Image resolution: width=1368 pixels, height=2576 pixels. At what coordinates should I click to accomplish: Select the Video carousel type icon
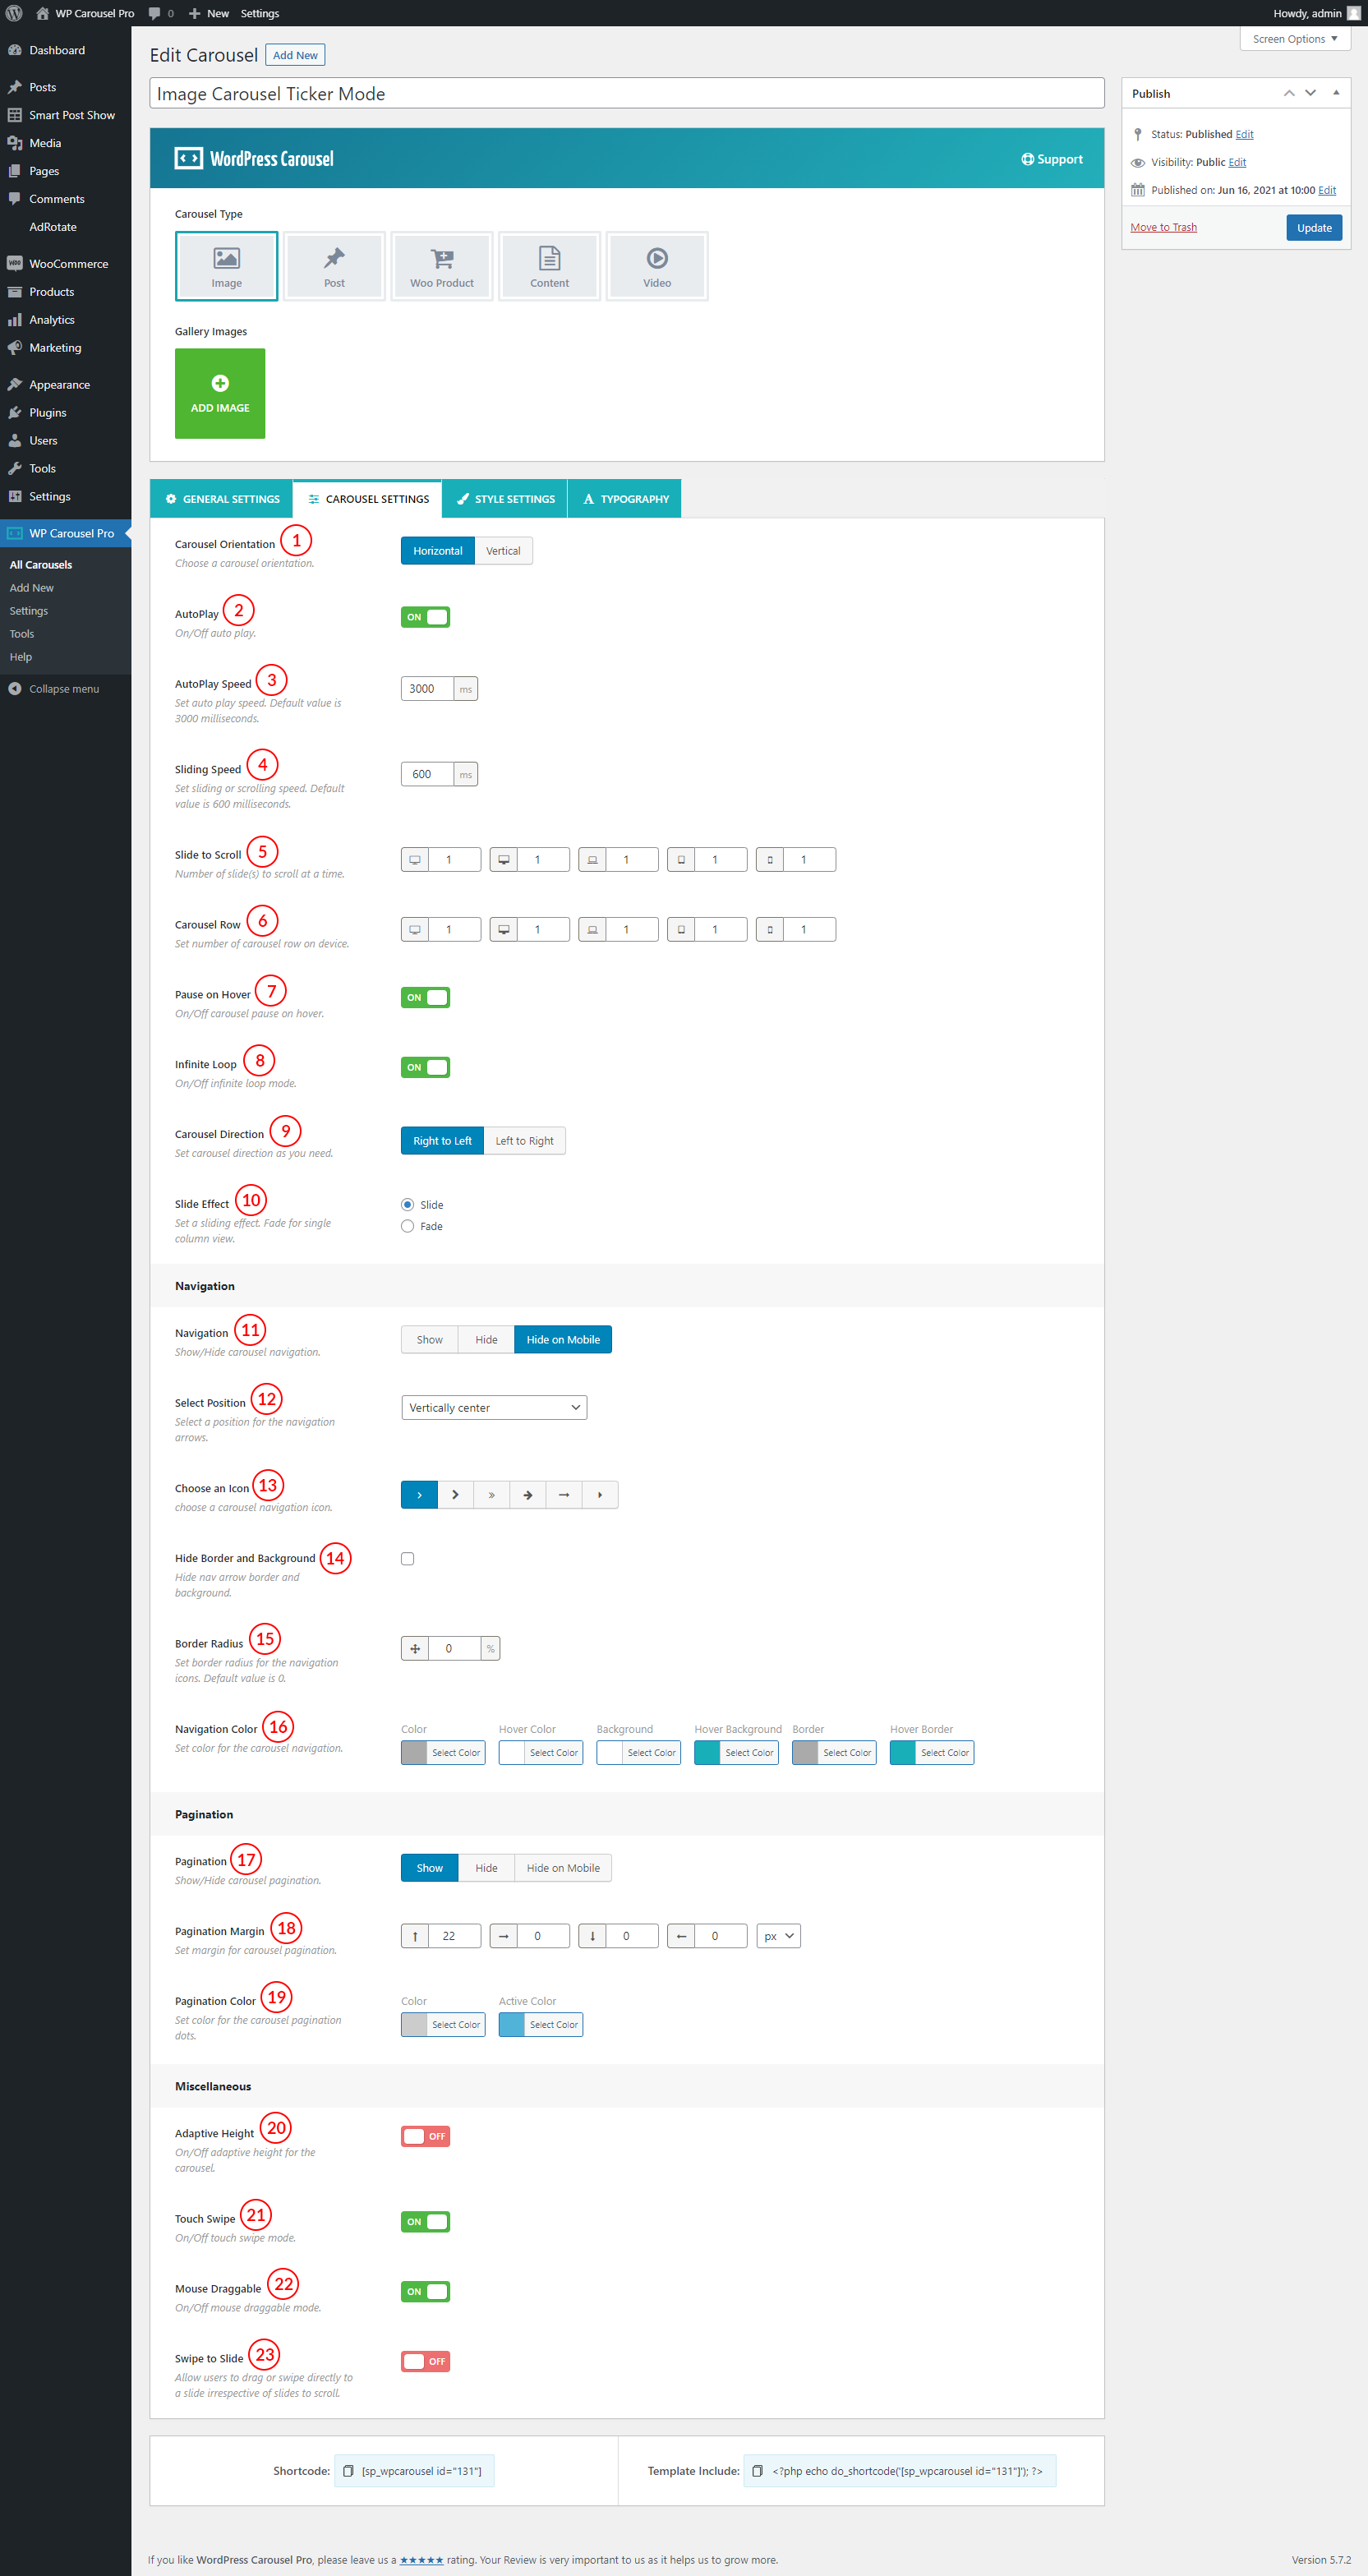pos(656,266)
